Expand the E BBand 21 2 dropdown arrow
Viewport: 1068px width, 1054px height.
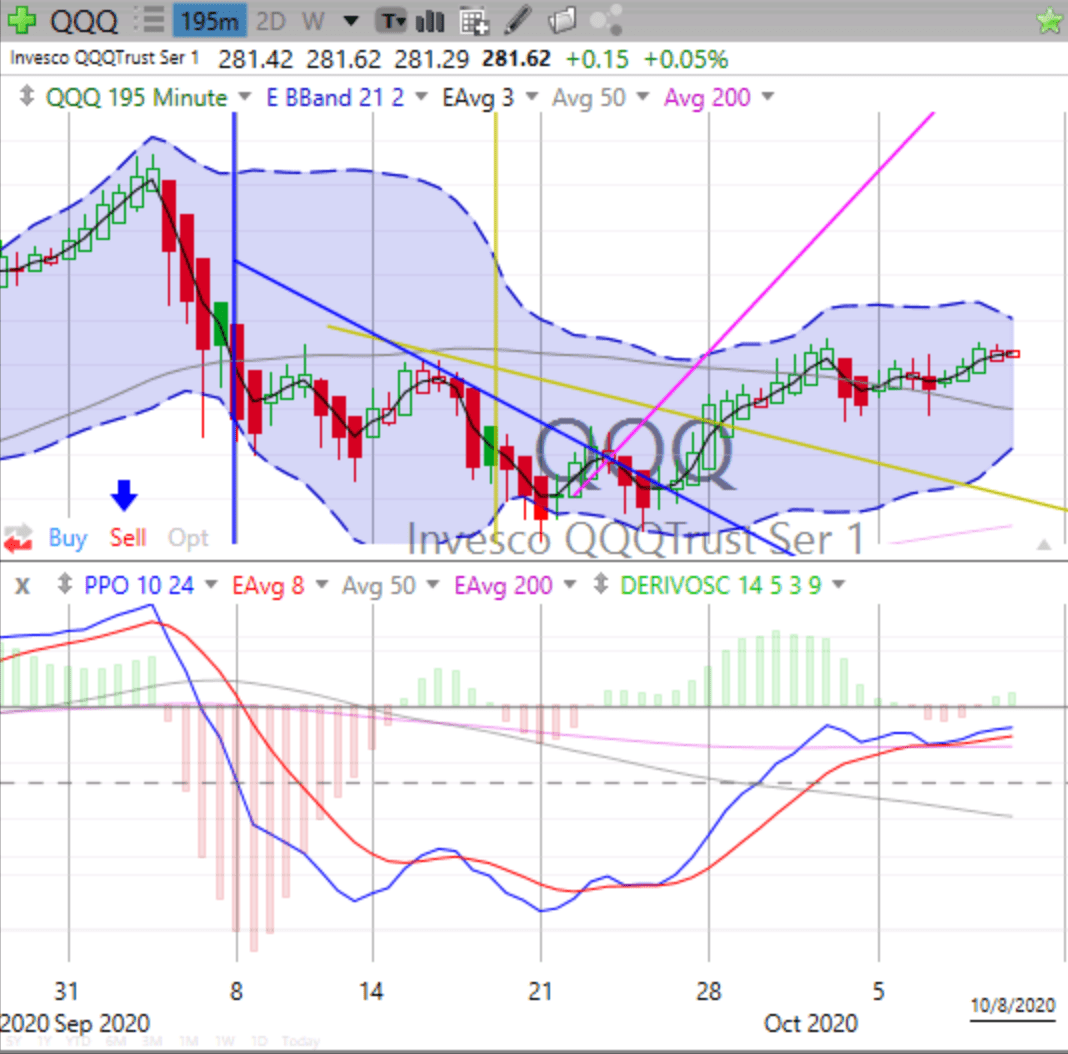pos(421,97)
